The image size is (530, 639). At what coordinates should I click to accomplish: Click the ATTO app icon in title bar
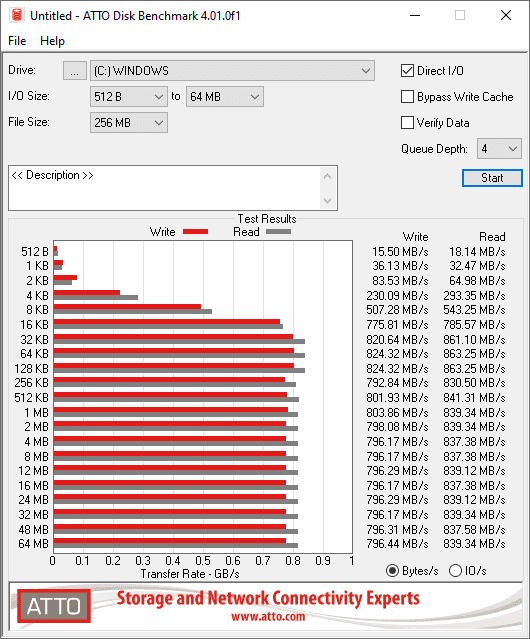click(x=17, y=15)
